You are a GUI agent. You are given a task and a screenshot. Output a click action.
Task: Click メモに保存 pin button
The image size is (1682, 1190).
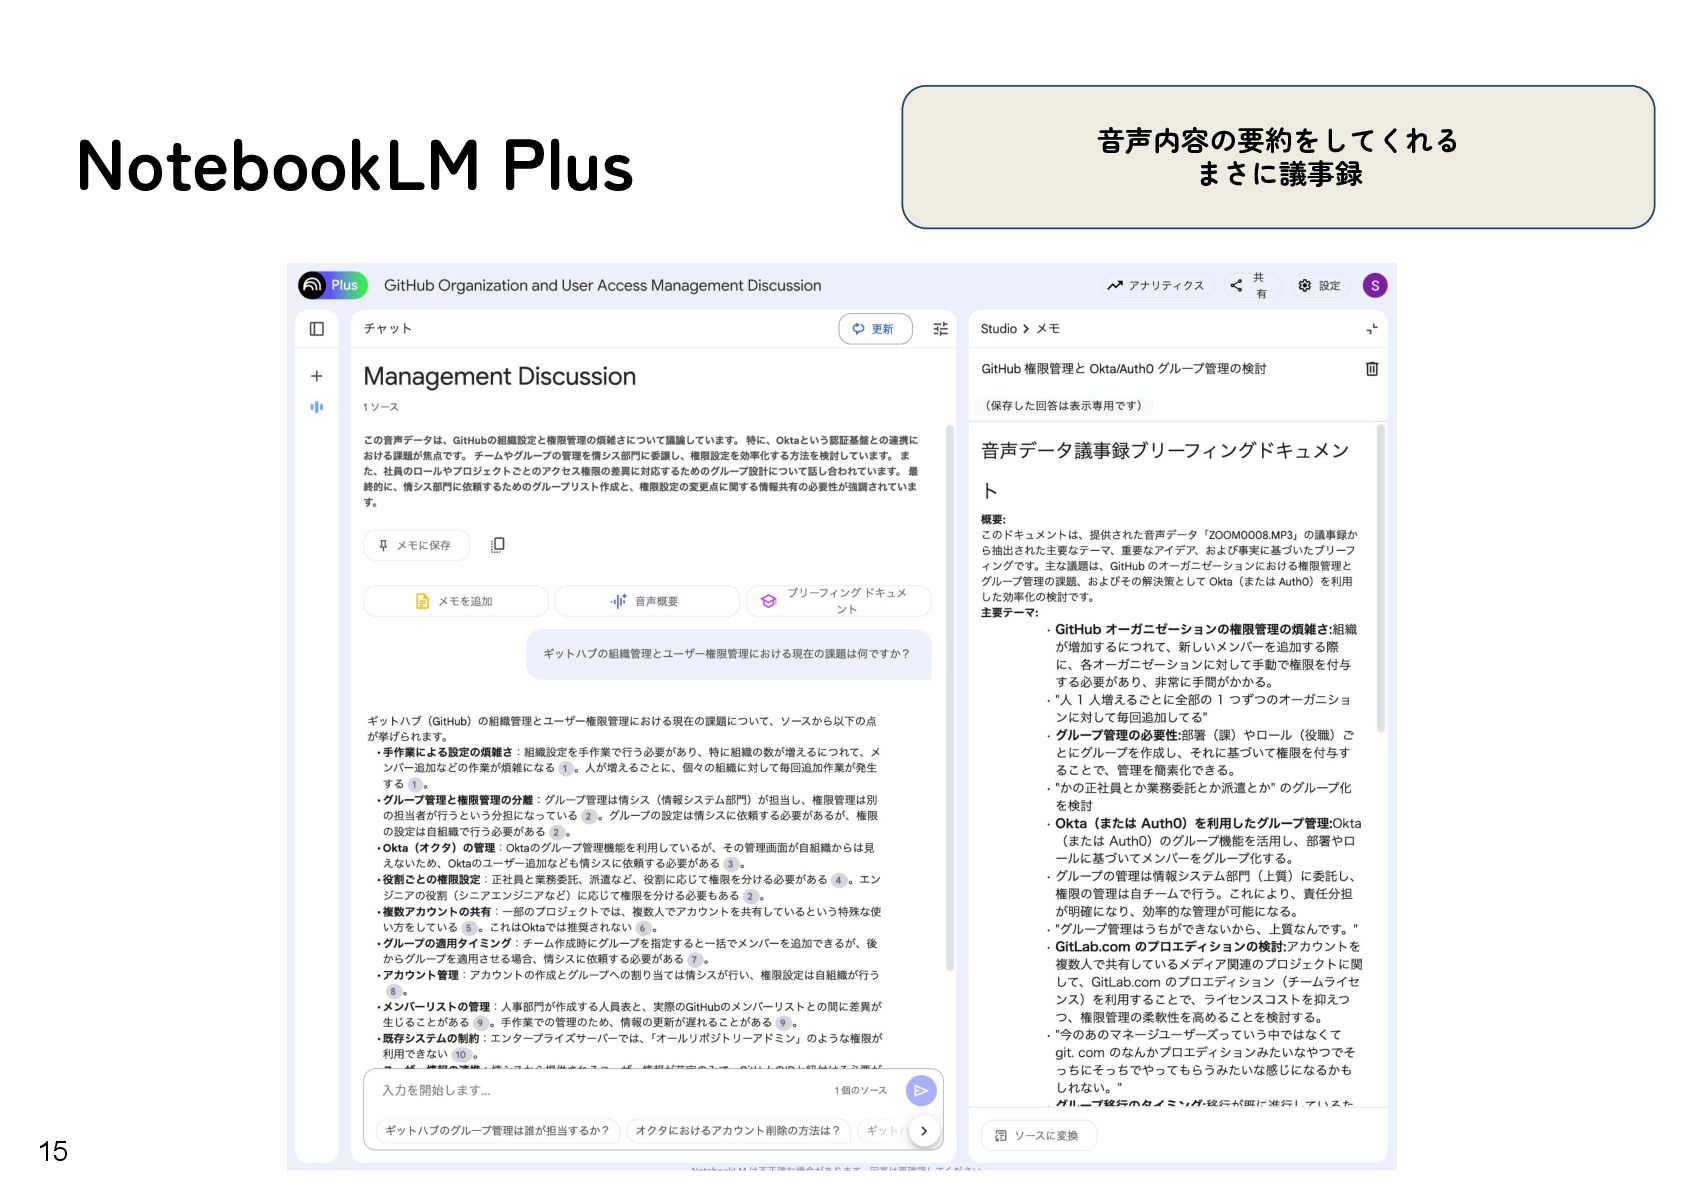(x=416, y=545)
